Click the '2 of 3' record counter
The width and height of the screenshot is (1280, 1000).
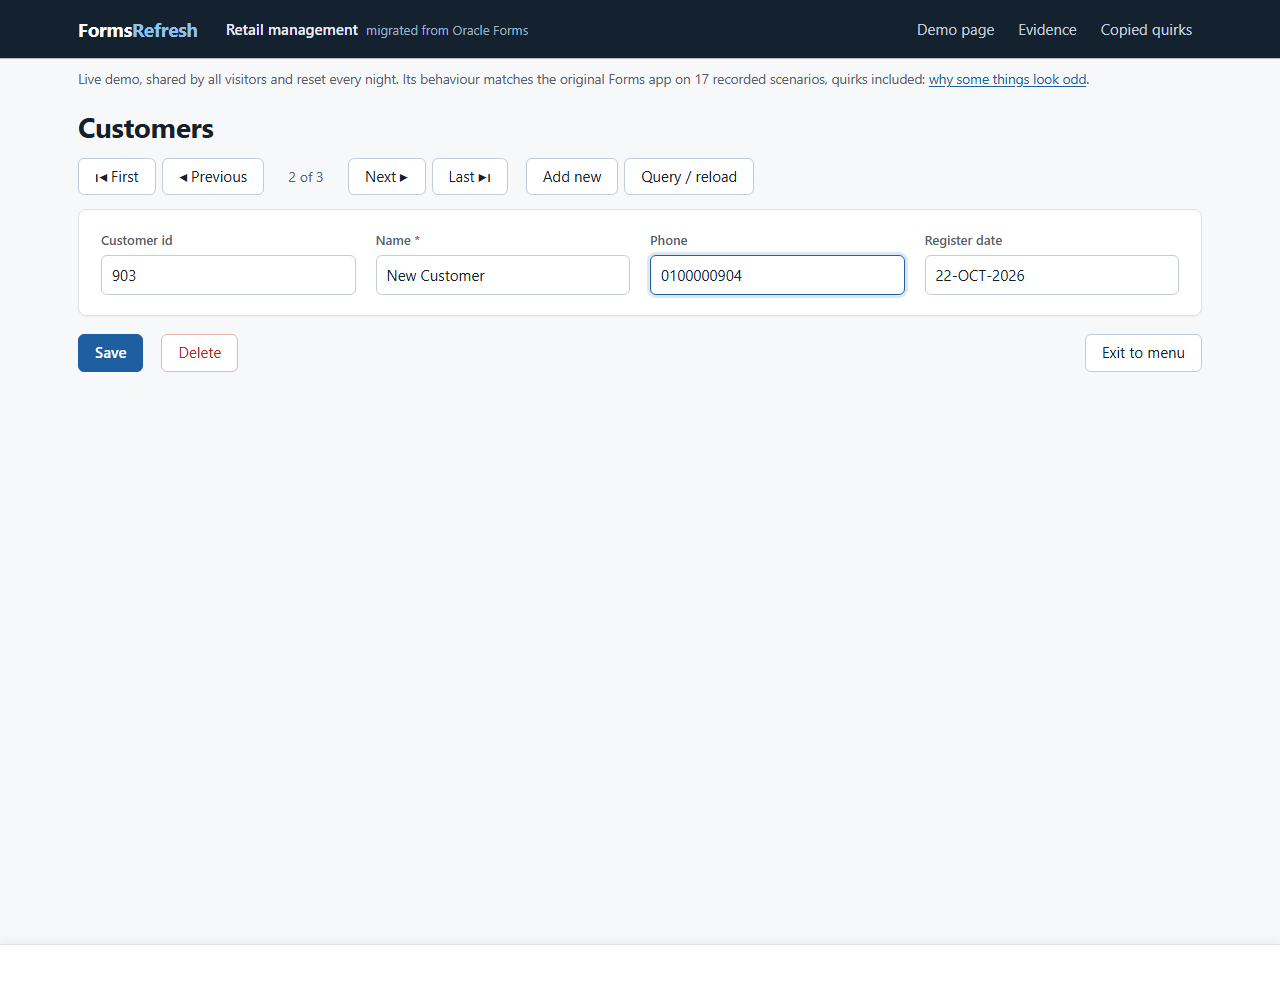tap(306, 177)
